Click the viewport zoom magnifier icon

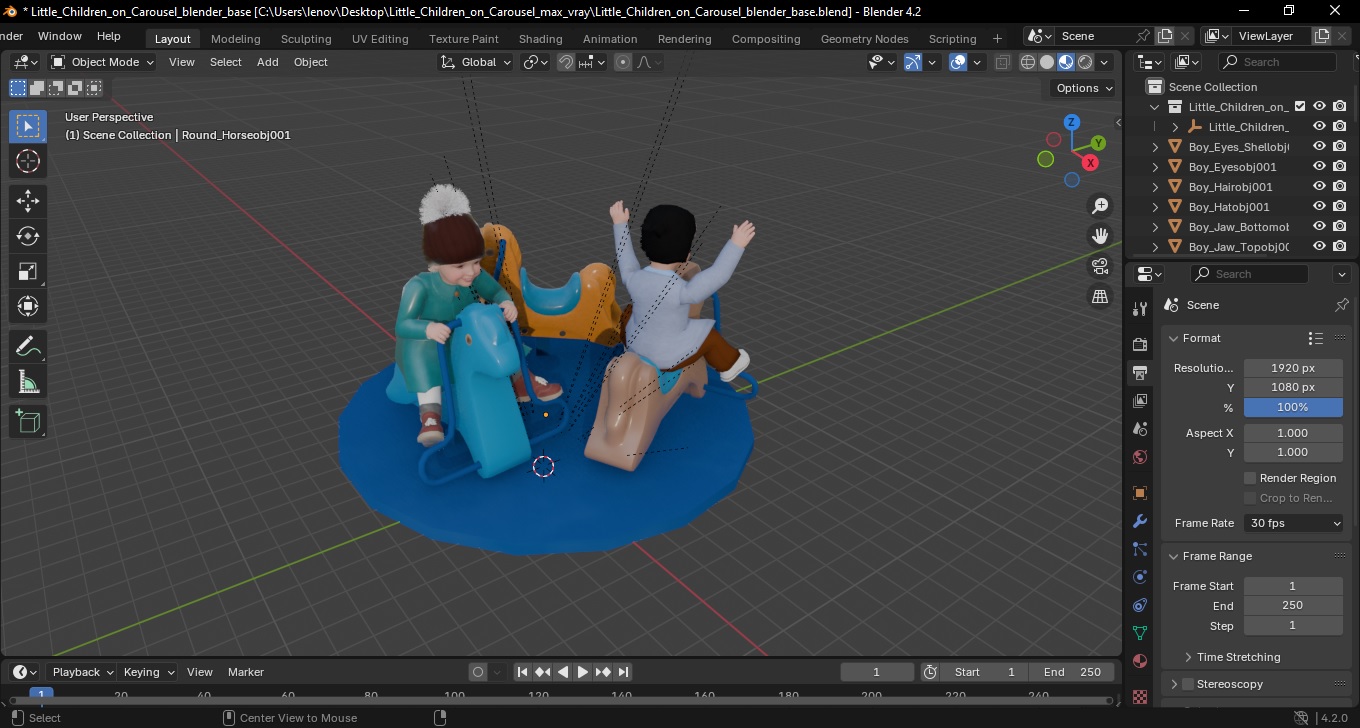[x=1100, y=206]
